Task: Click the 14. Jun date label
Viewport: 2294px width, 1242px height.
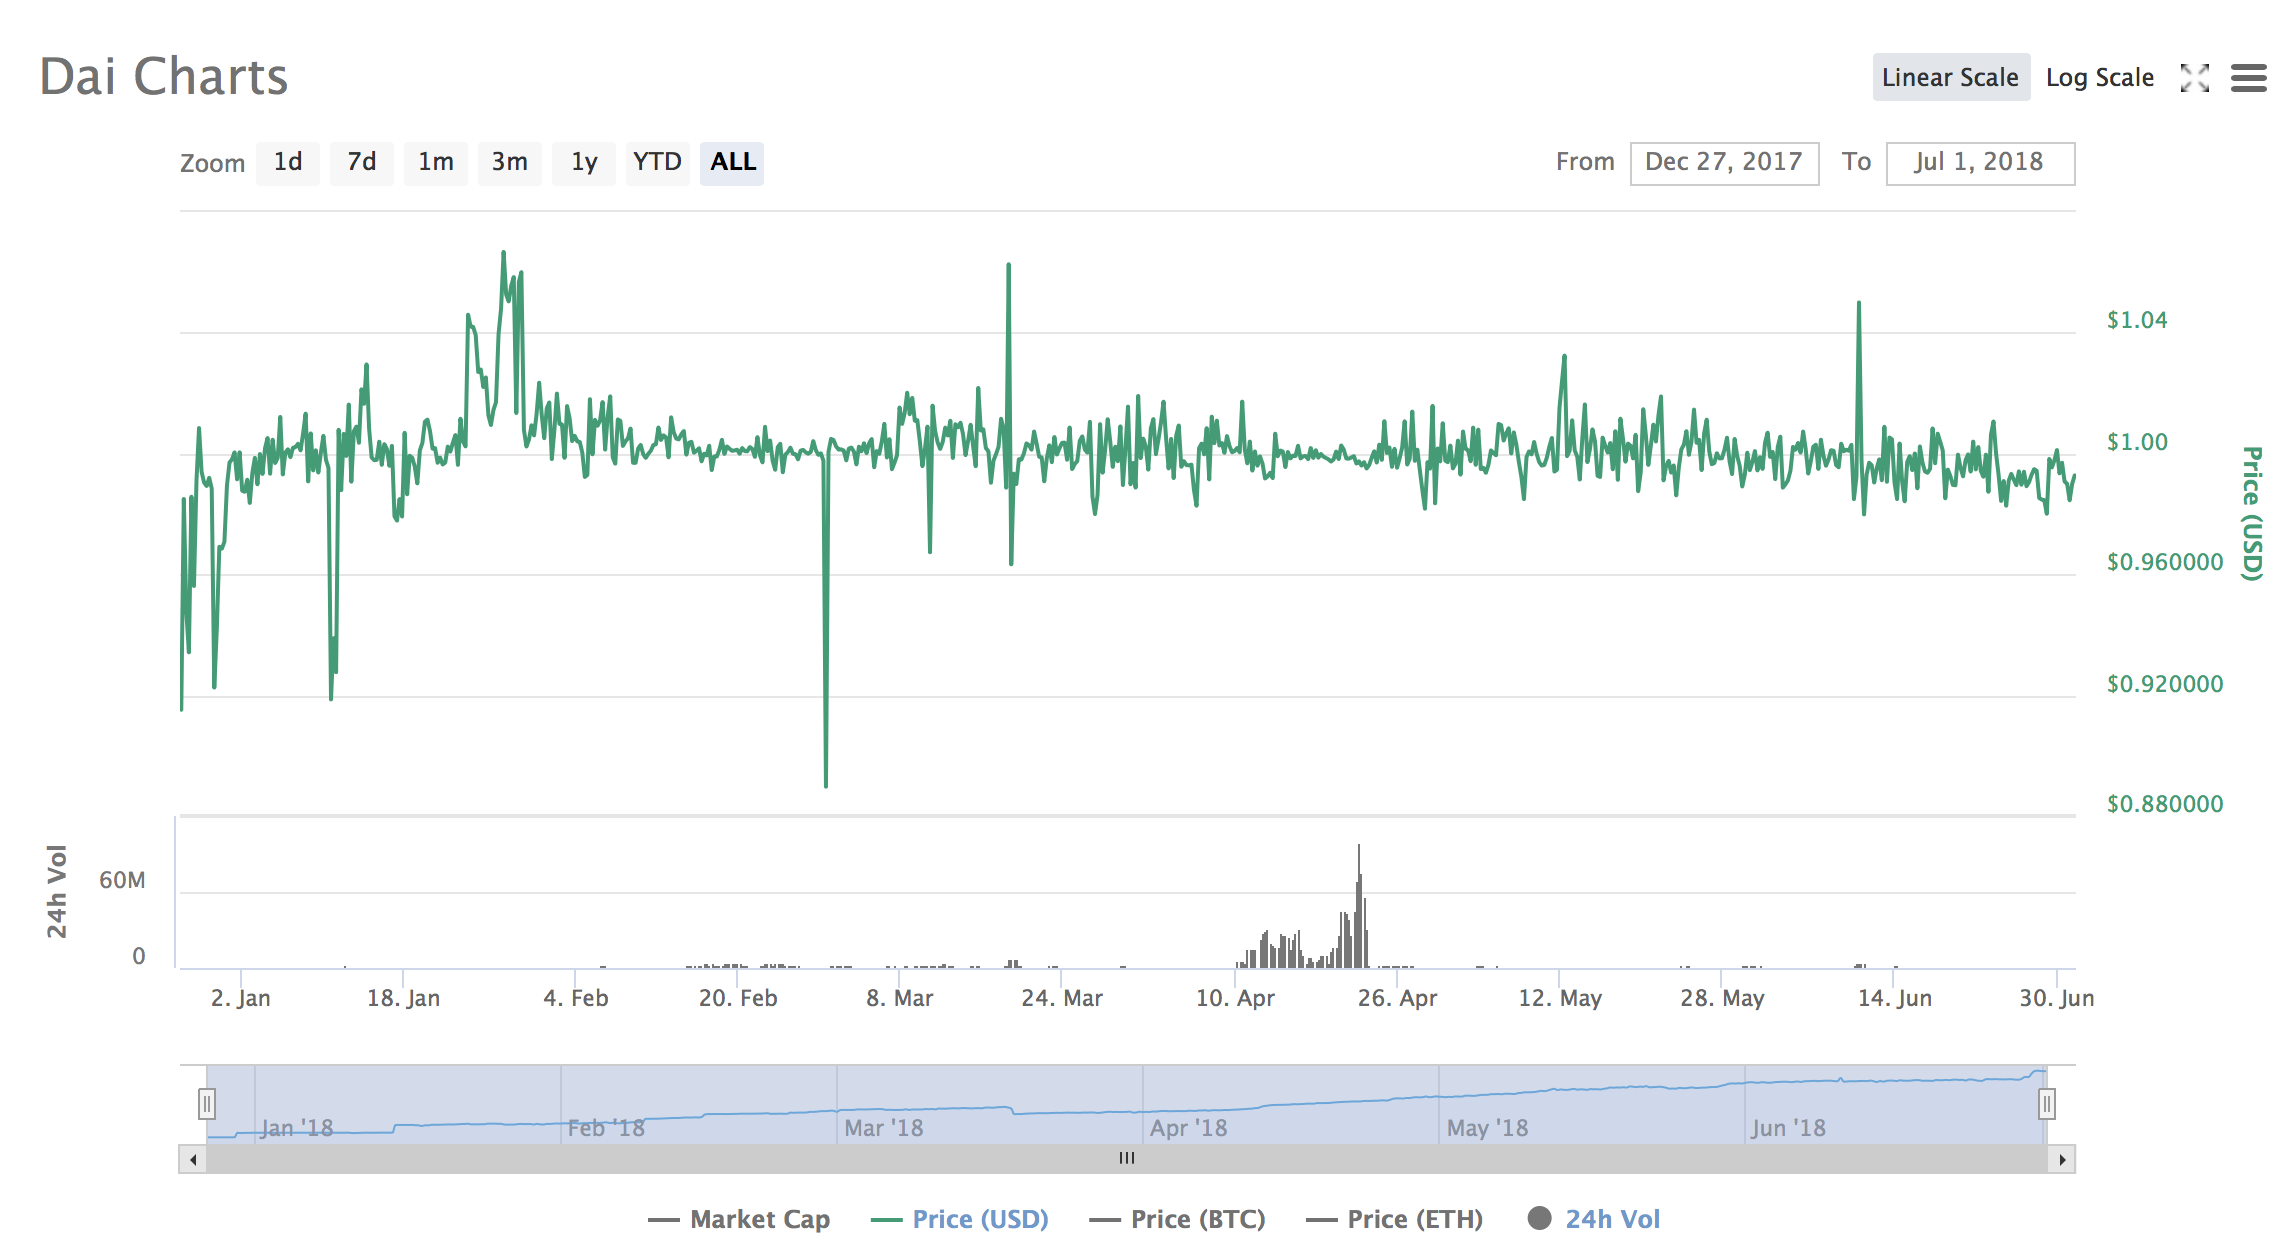Action: click(x=1895, y=998)
